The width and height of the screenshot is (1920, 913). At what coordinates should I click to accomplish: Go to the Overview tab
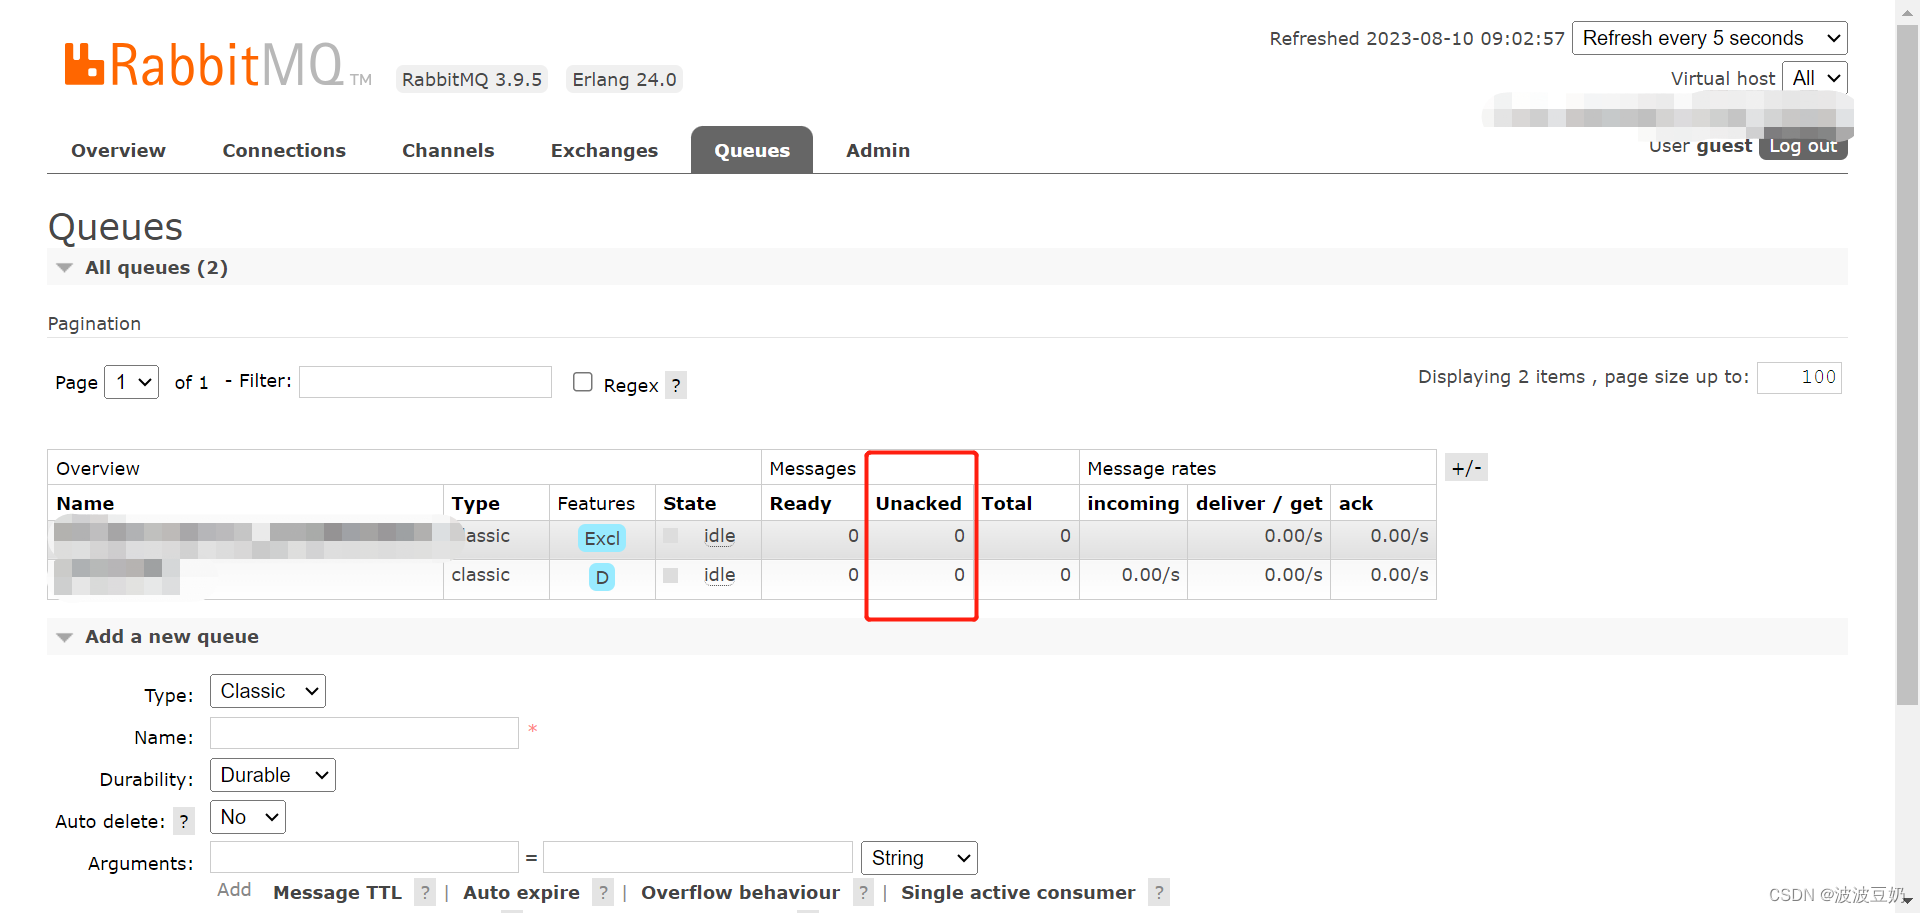point(118,150)
